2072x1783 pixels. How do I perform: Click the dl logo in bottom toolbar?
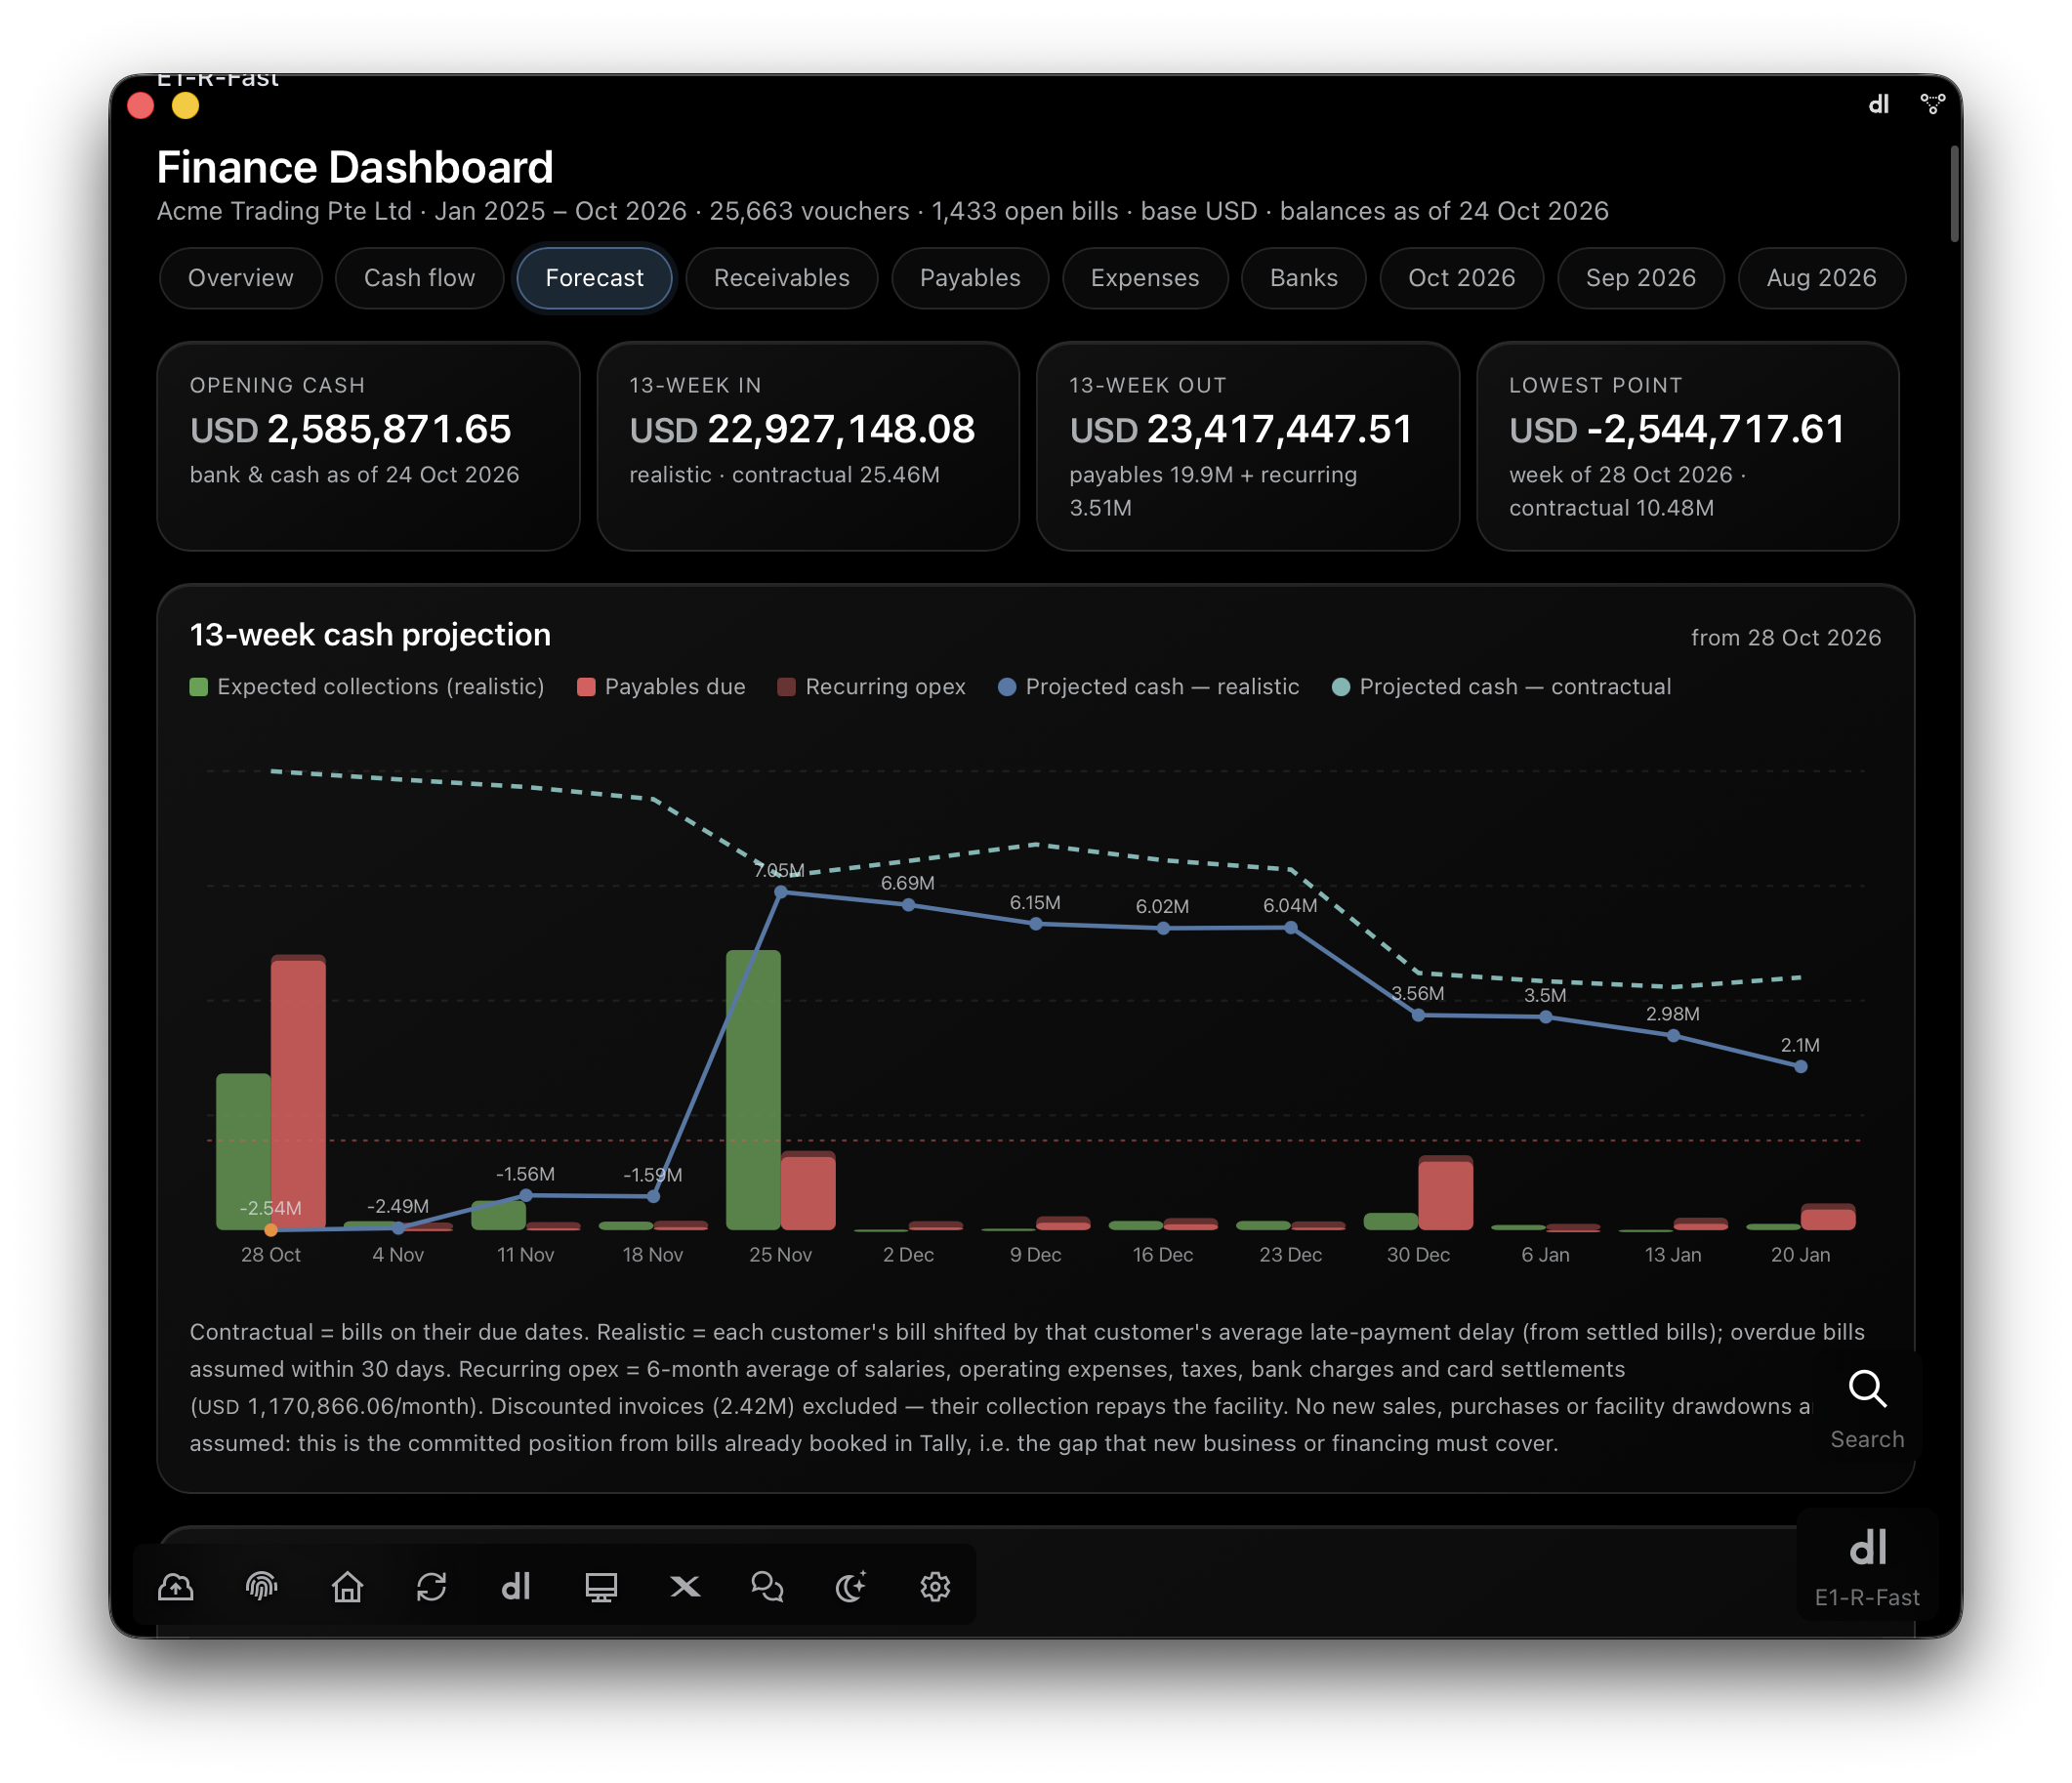click(516, 1587)
